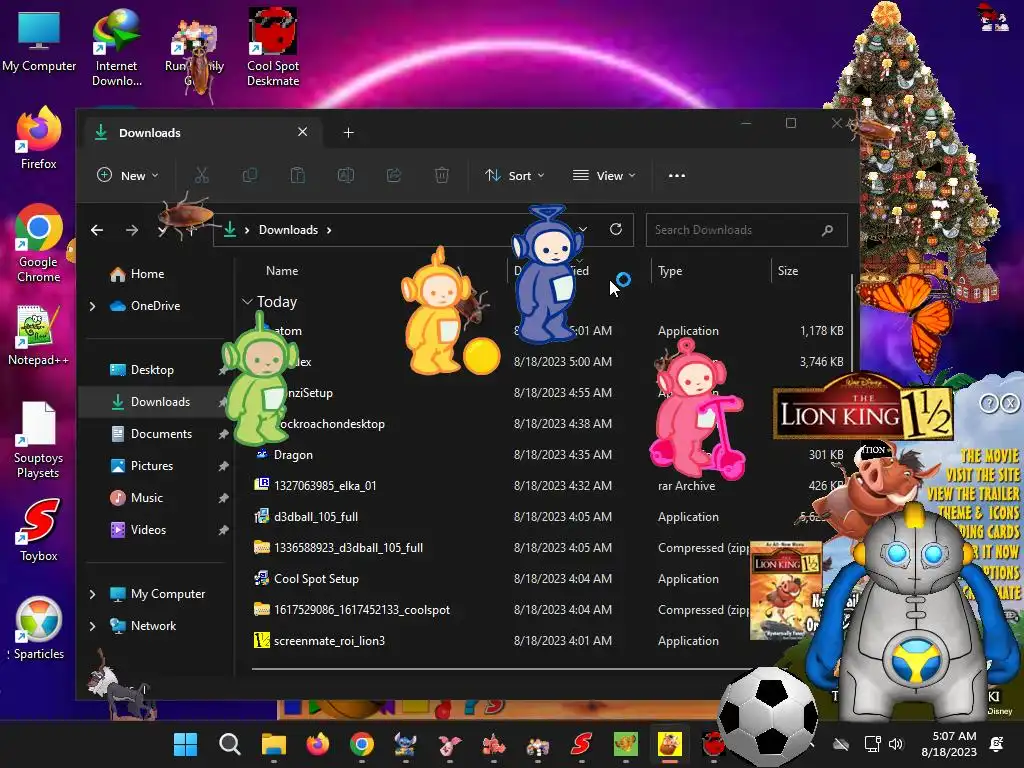Select Music in the navigation pane

pos(146,498)
